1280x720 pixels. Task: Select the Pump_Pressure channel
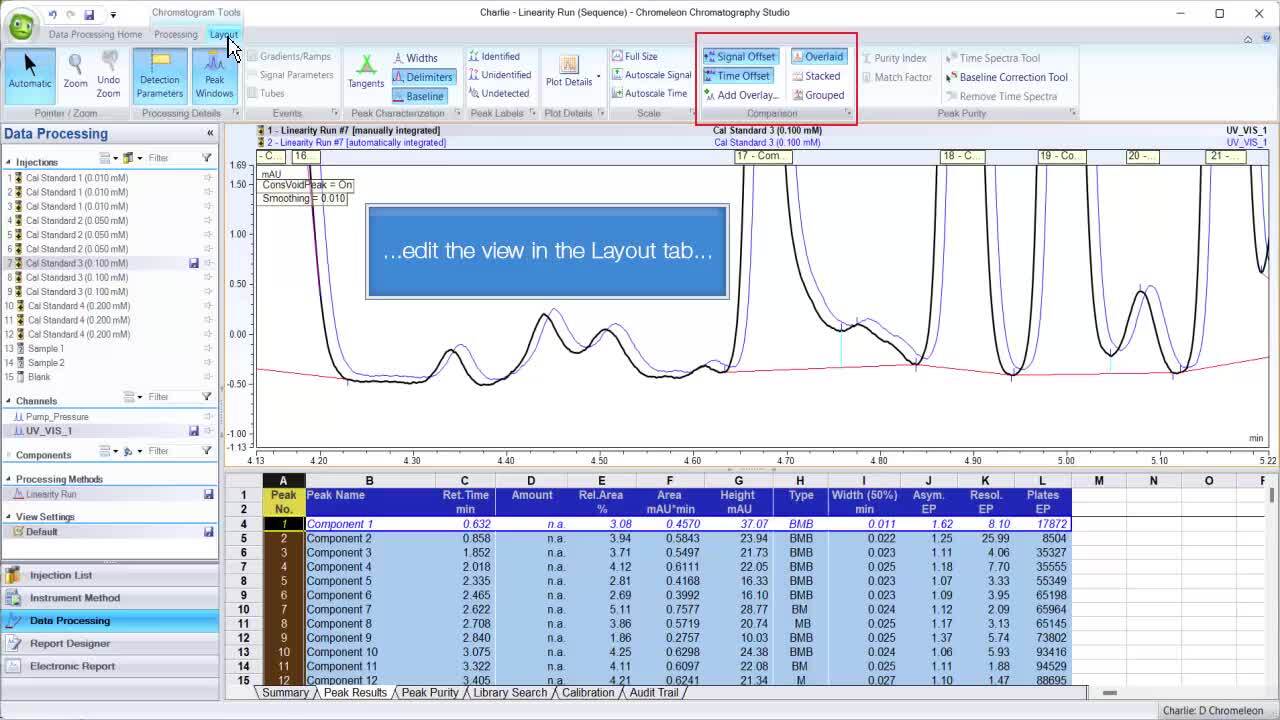click(x=108, y=416)
